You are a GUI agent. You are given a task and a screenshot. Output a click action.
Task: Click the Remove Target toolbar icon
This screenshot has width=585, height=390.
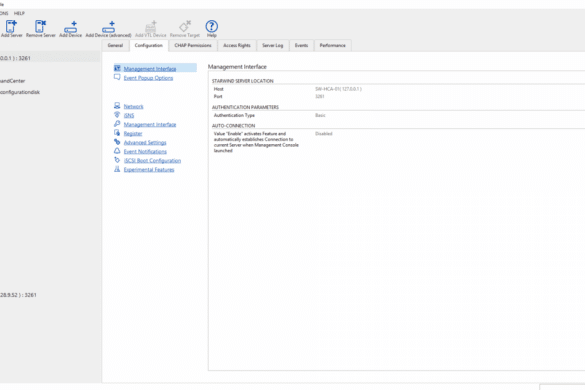(x=185, y=26)
